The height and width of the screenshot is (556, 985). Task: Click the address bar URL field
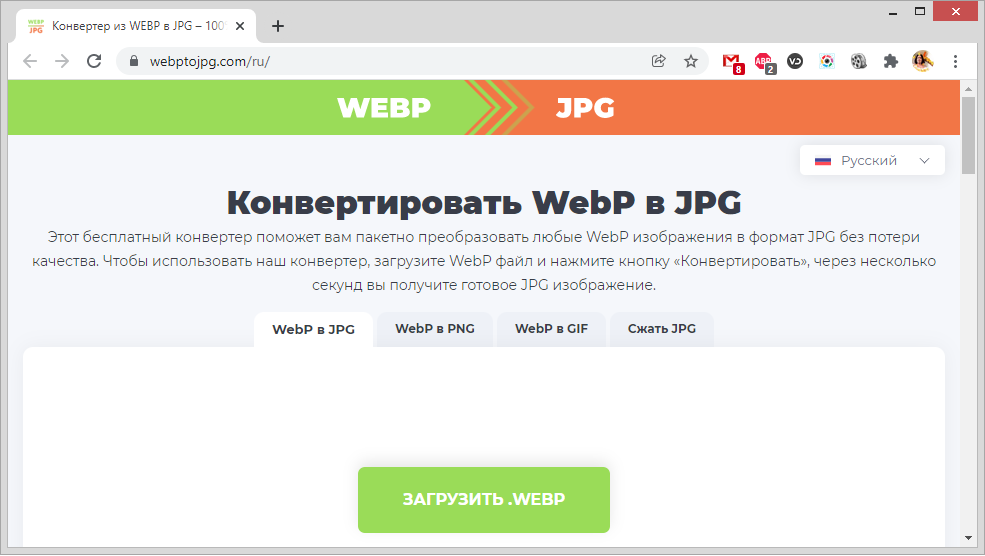point(400,61)
